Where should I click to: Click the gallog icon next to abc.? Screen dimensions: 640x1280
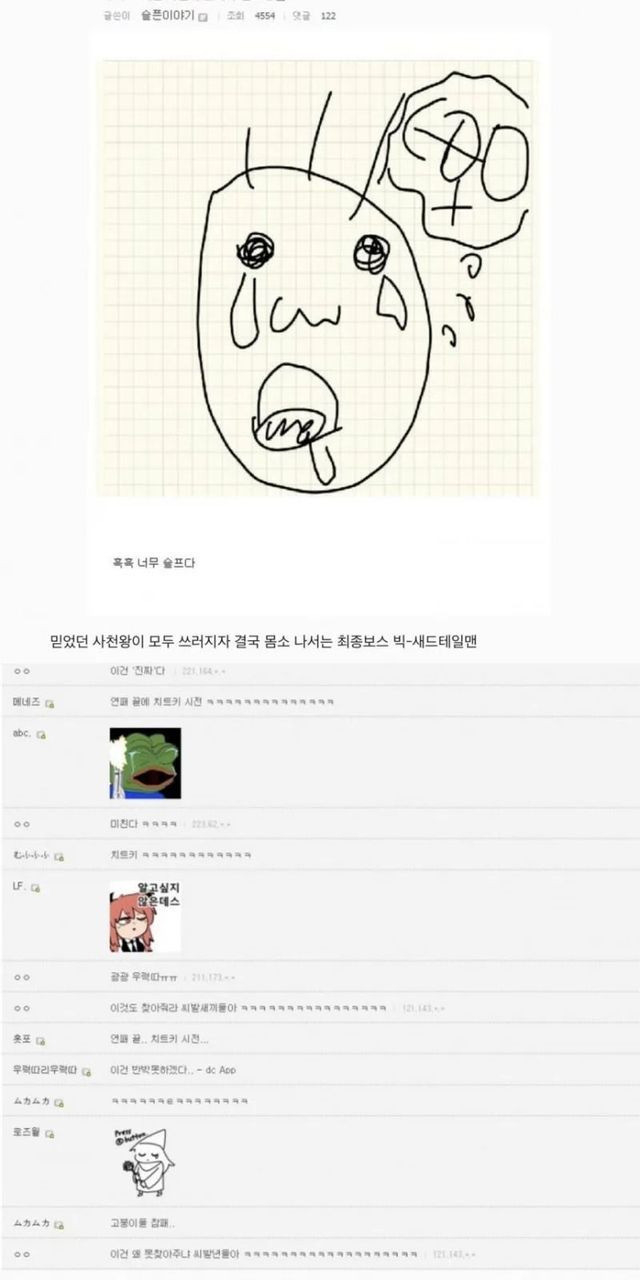pos(41,735)
